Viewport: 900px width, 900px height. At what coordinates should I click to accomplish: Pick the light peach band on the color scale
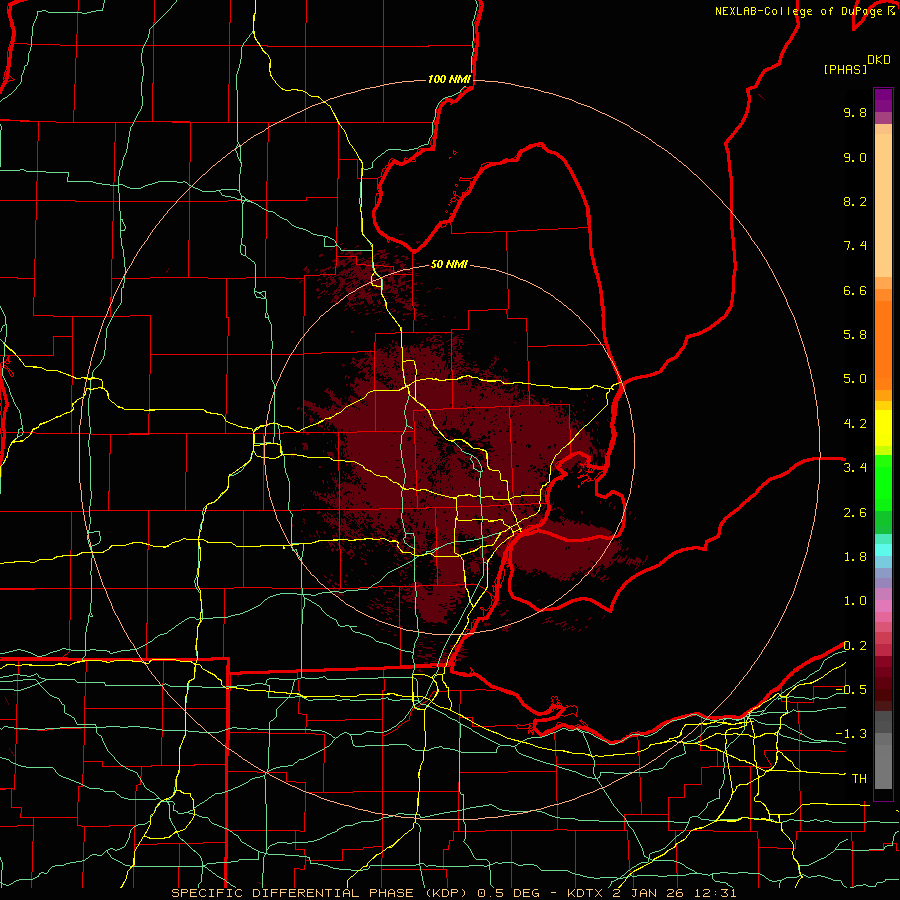[x=883, y=205]
